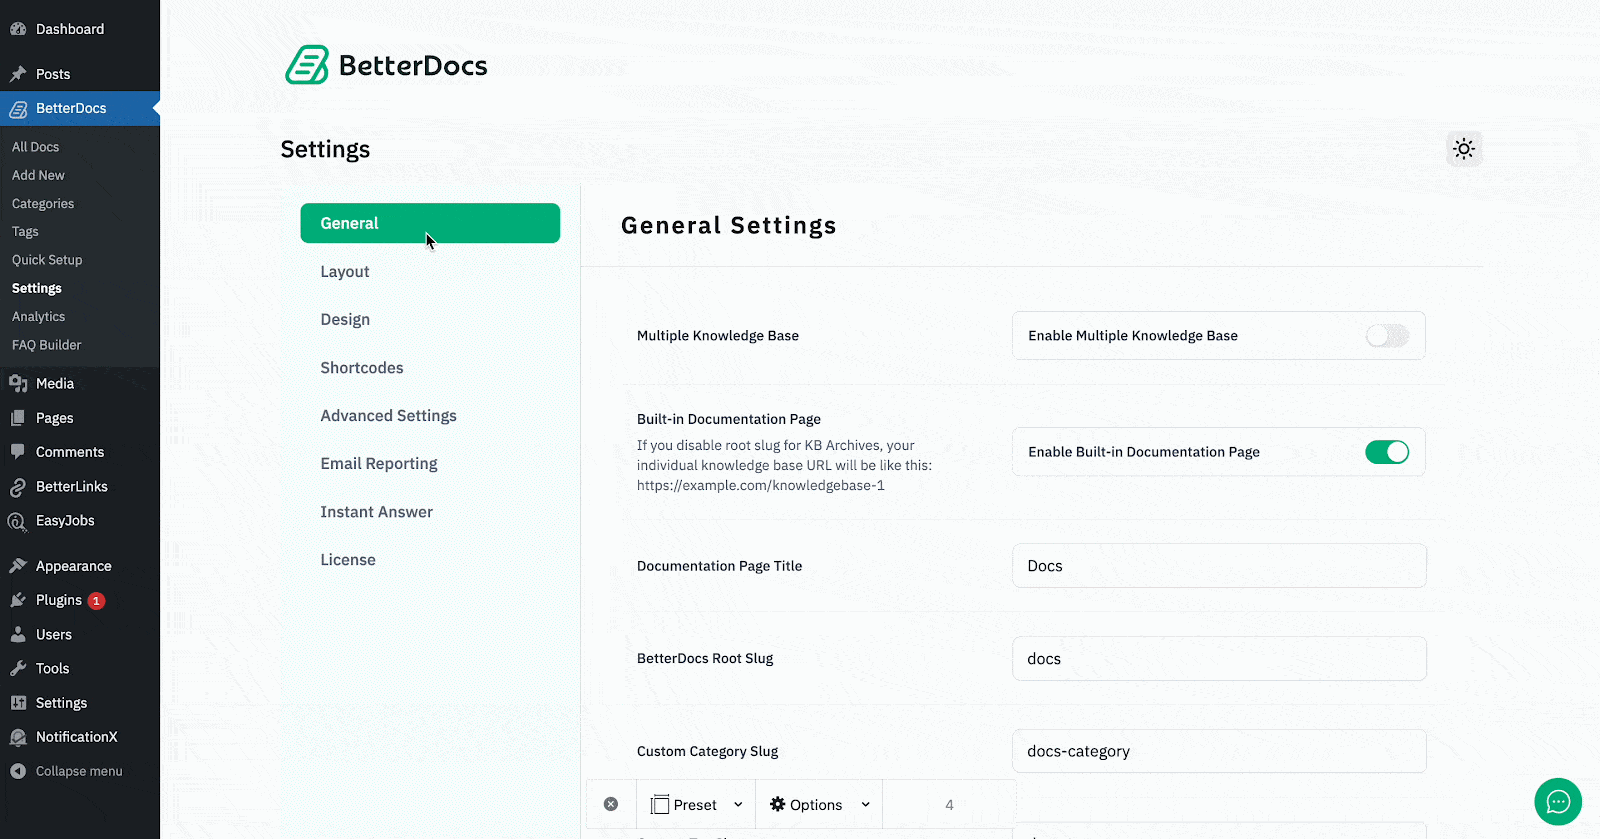Open NotificationX in the sidebar
The height and width of the screenshot is (839, 1600).
[76, 737]
